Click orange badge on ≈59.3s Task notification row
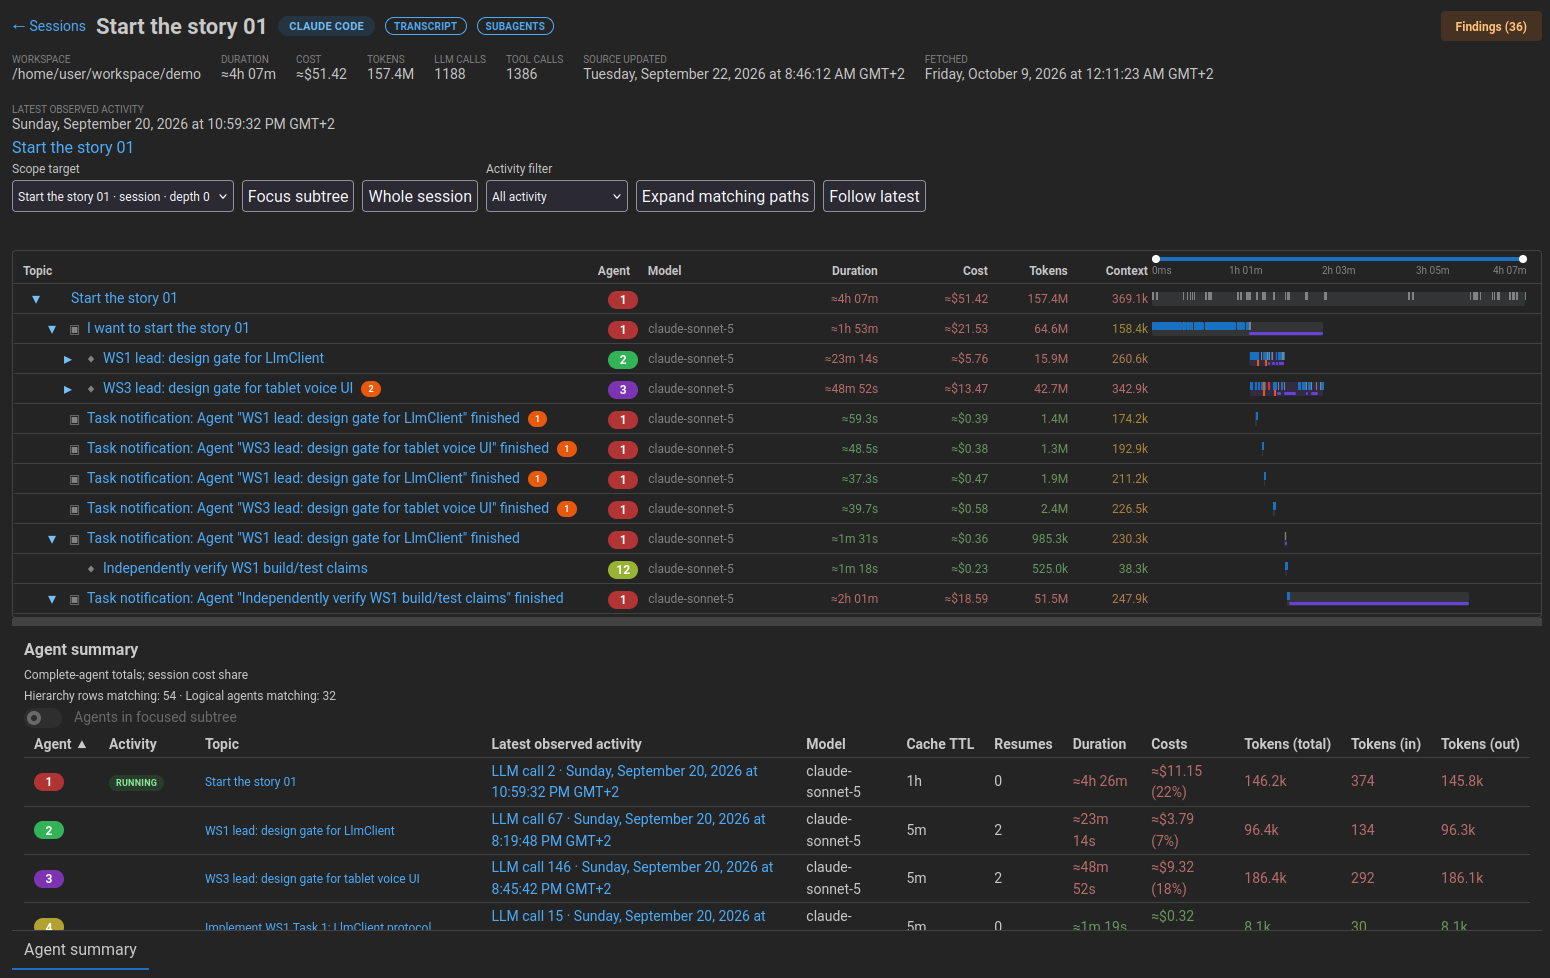This screenshot has width=1550, height=978. 537,419
